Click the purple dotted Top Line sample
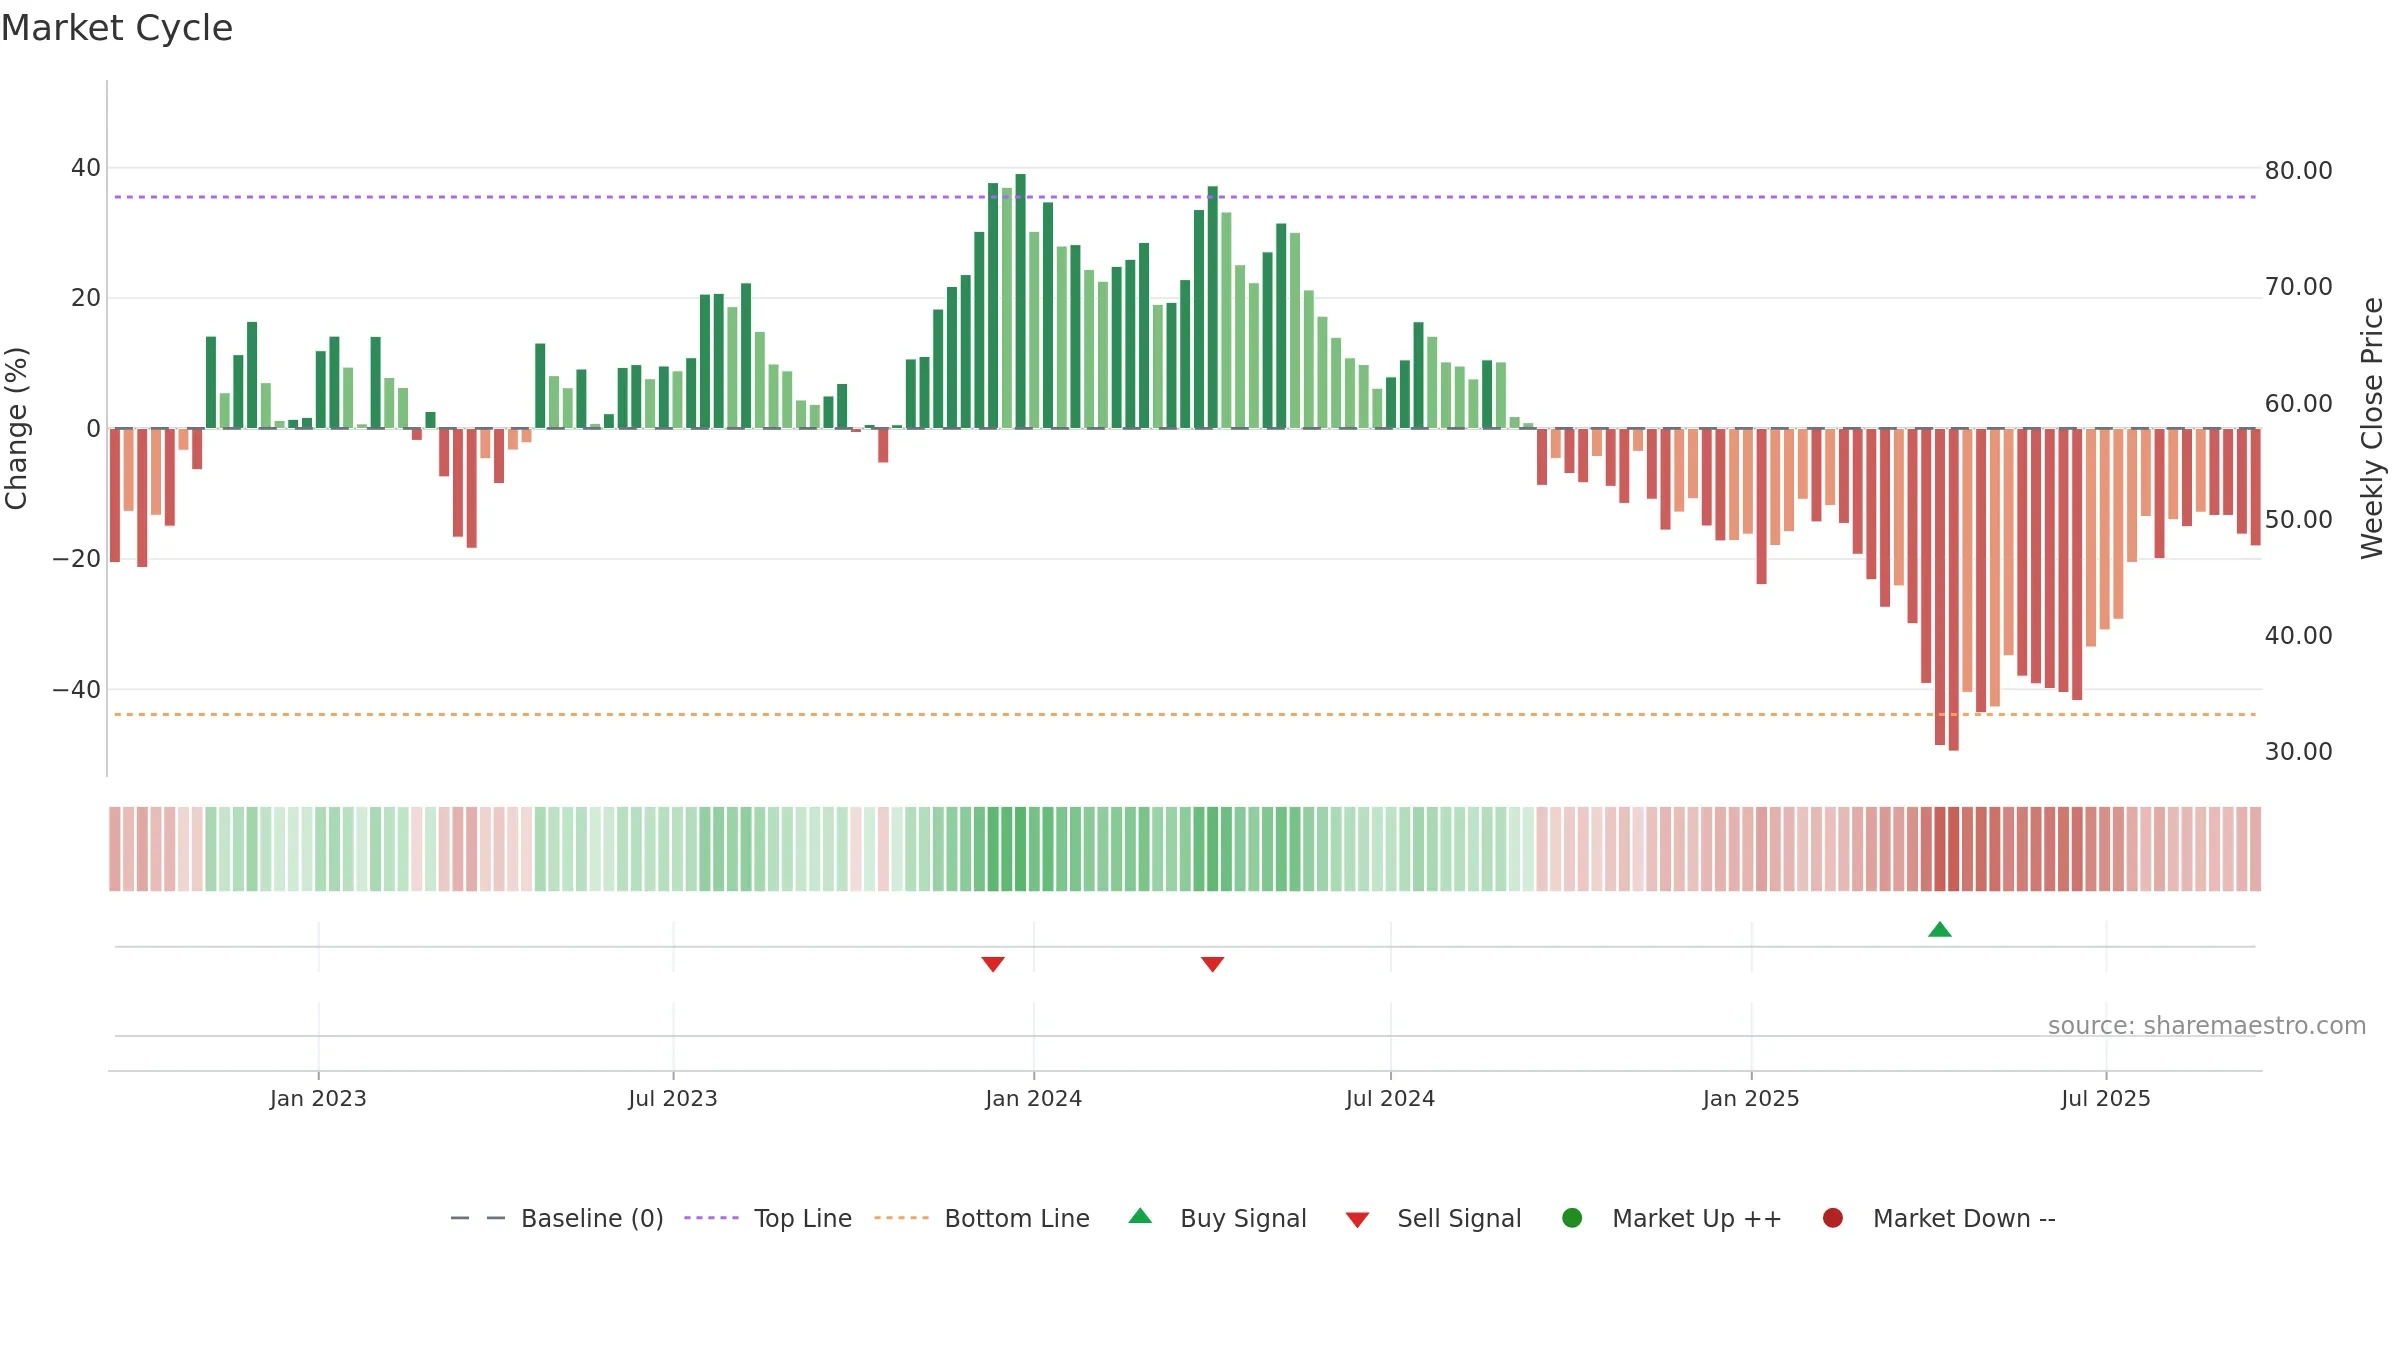The image size is (2400, 1350). (711, 1218)
